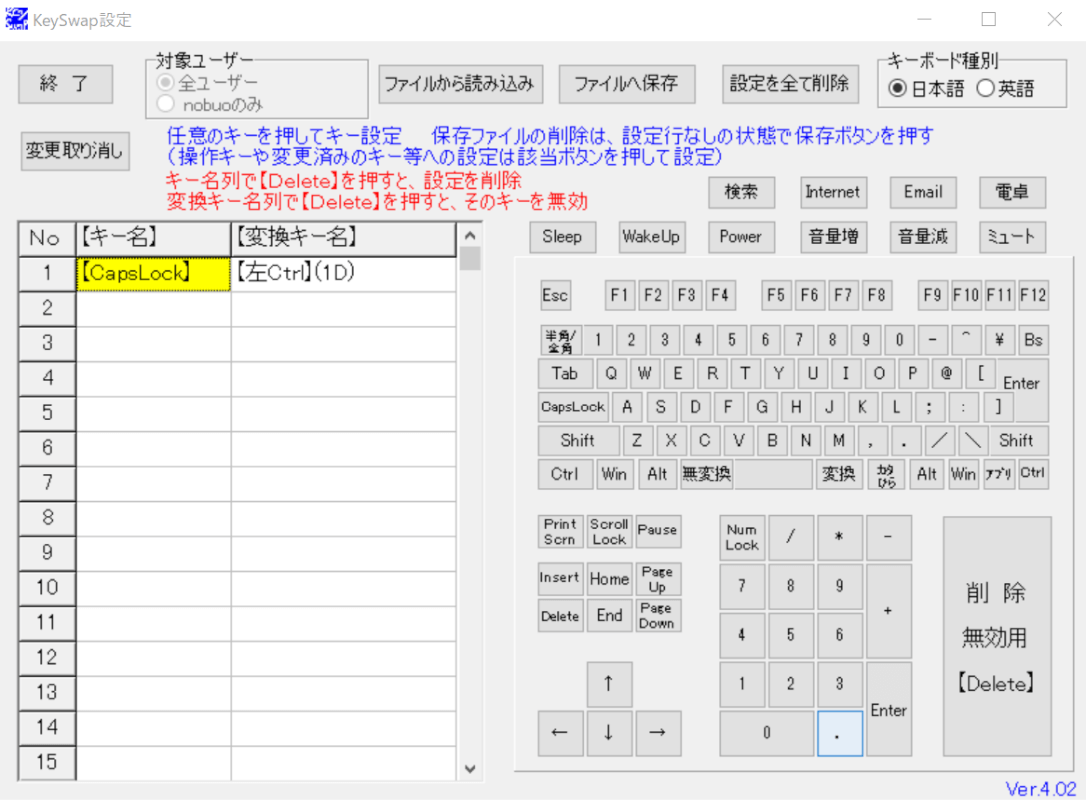Screen dimensions: 1086x800
Task: Select the 音量増 volume up key
Action: pos(832,237)
